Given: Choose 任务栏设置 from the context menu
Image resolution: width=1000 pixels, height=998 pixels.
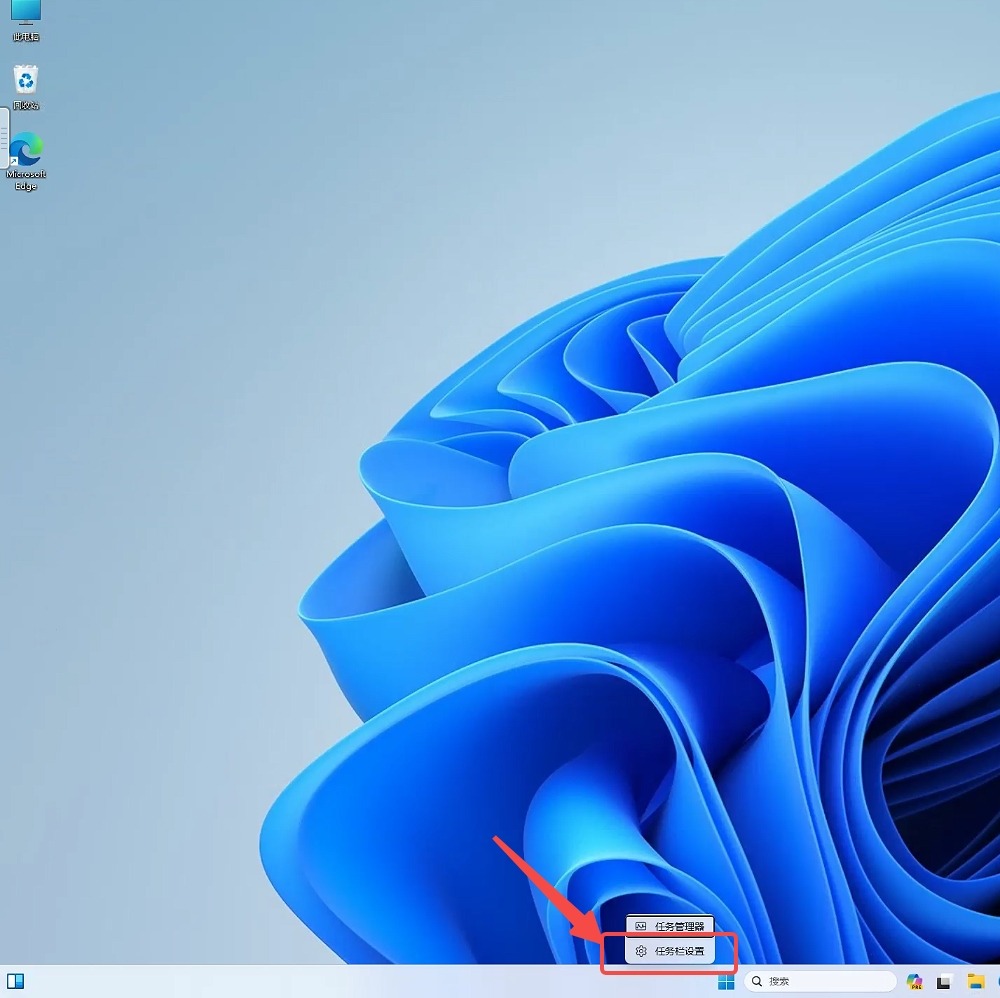Looking at the screenshot, I should pyautogui.click(x=679, y=951).
